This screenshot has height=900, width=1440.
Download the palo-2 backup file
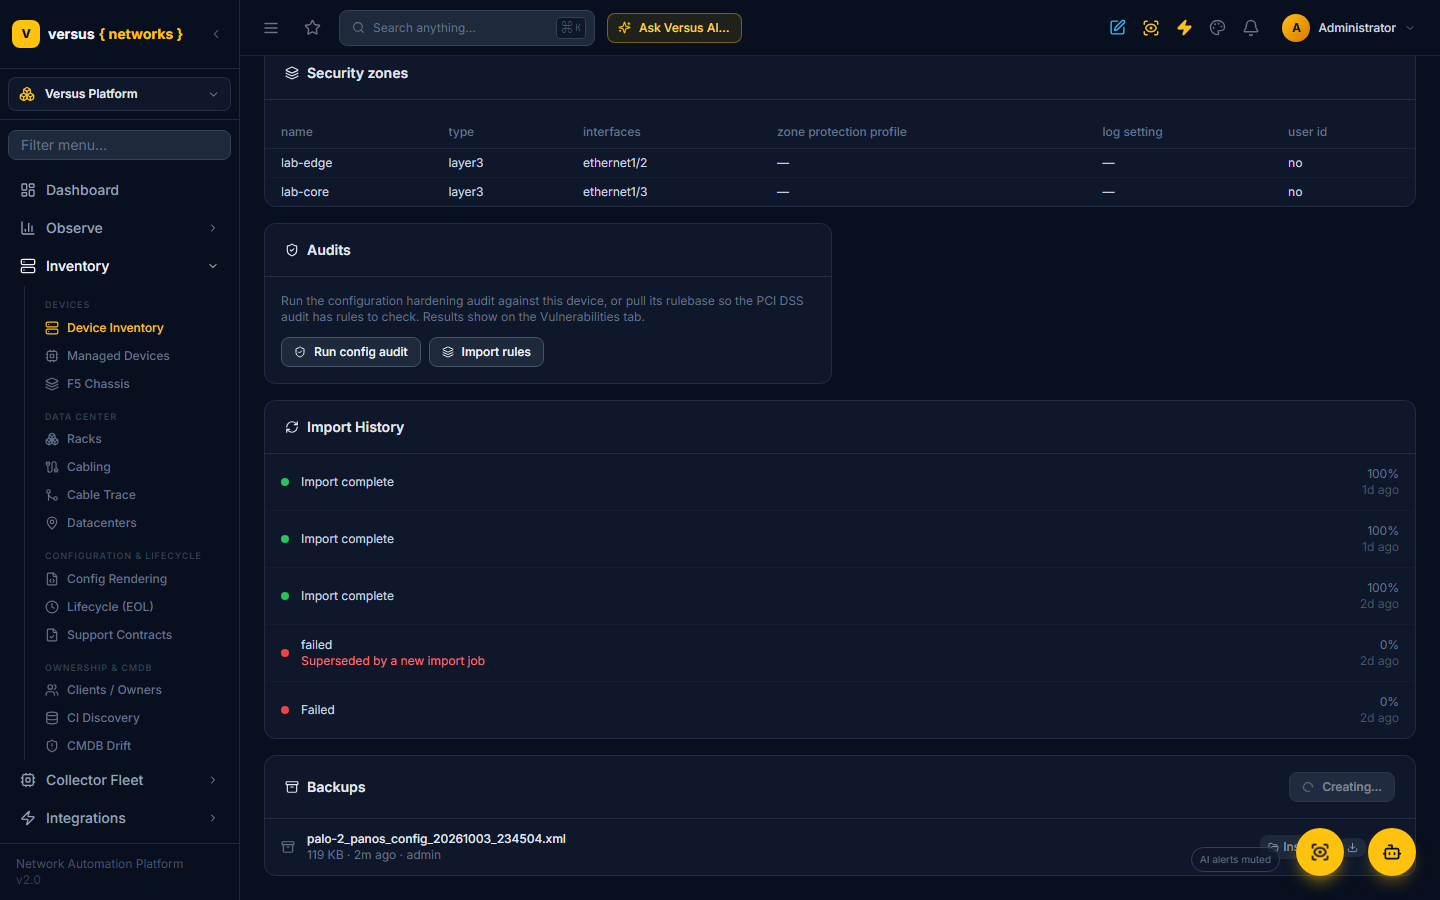(x=1353, y=847)
